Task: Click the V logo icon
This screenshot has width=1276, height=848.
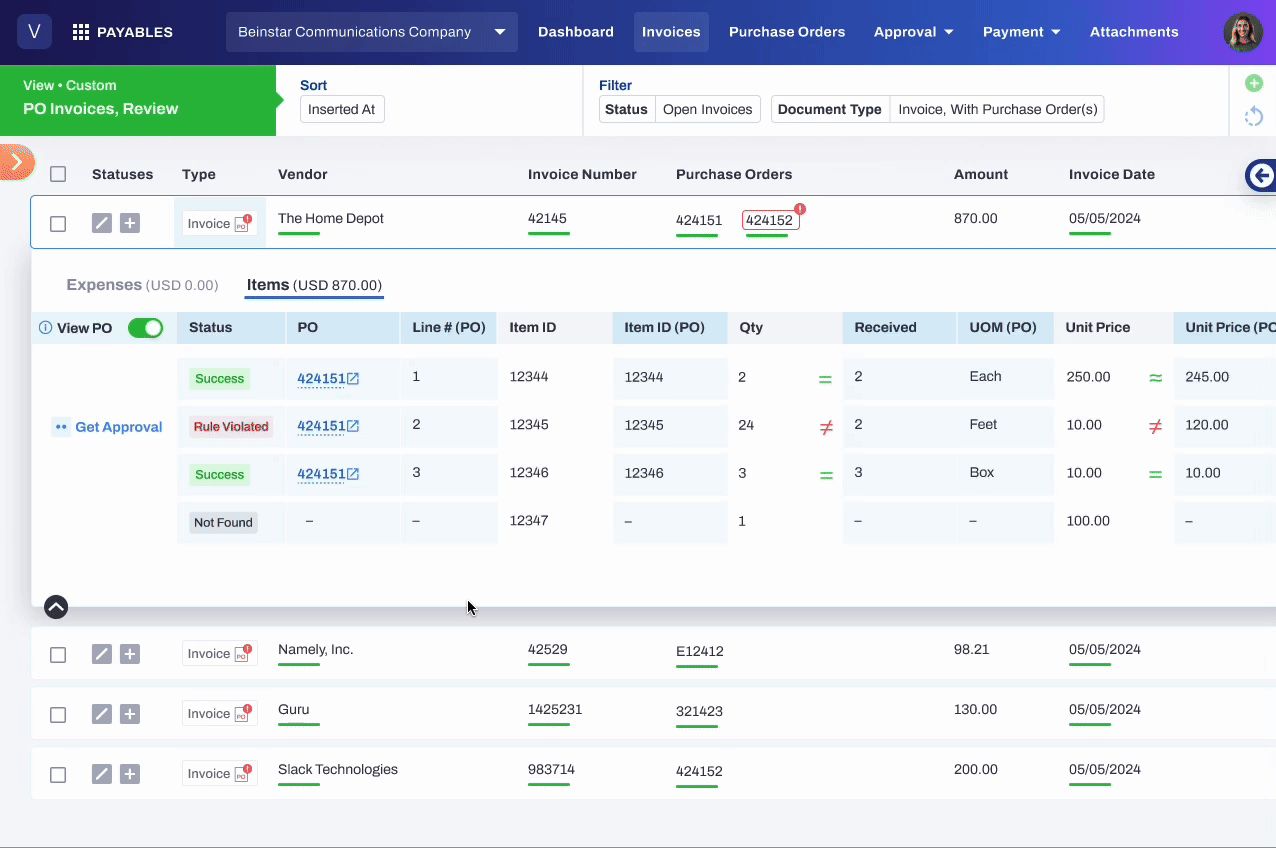Action: pos(34,32)
